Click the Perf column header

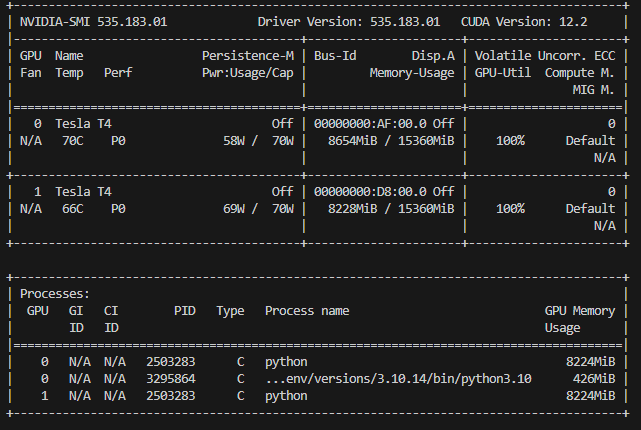click(x=118, y=73)
